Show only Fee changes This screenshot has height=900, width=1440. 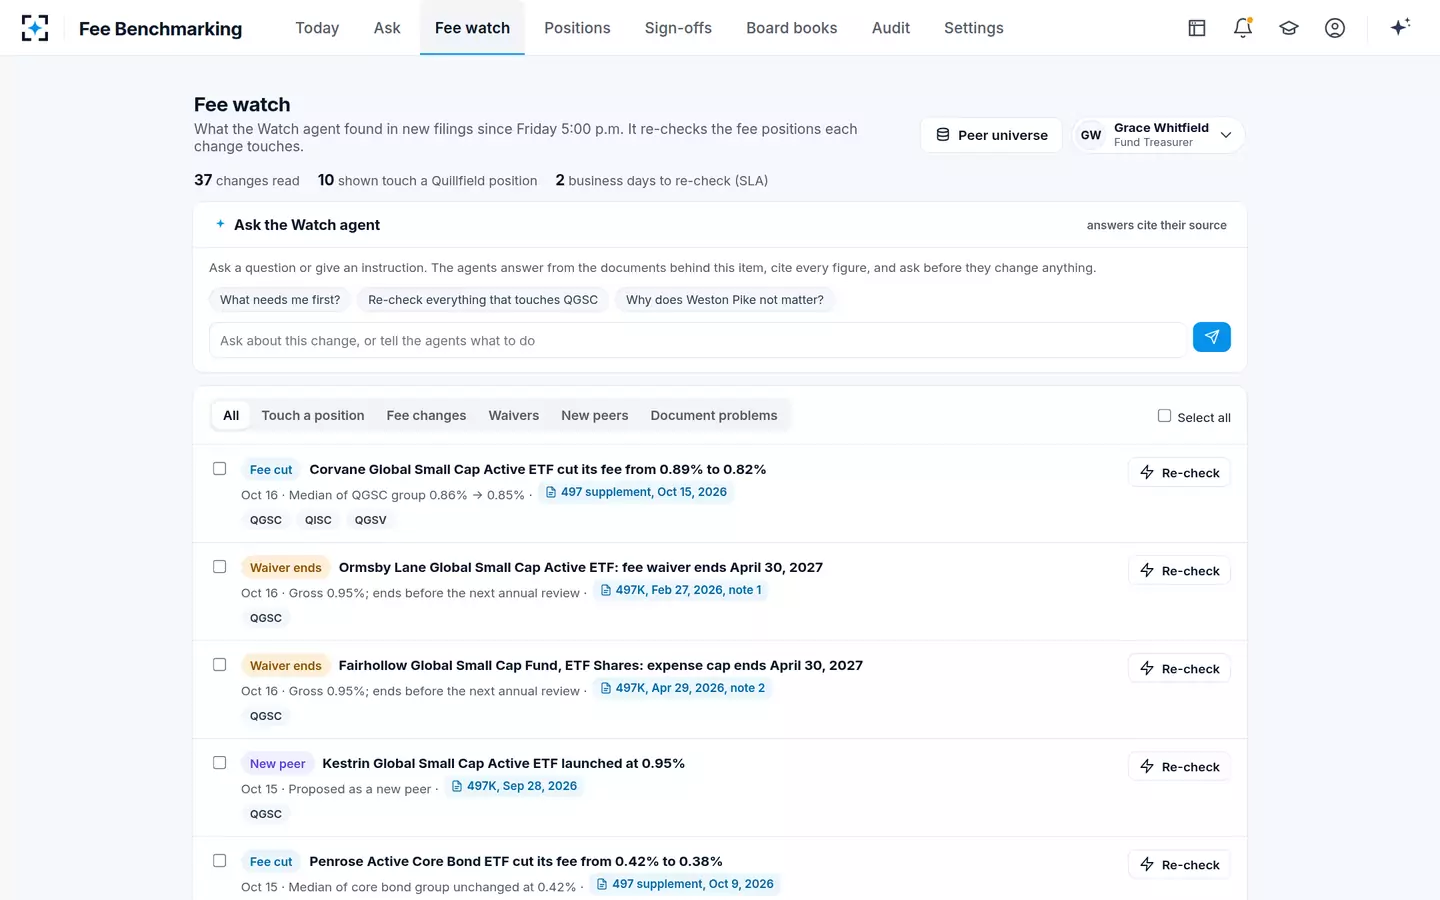coord(426,416)
